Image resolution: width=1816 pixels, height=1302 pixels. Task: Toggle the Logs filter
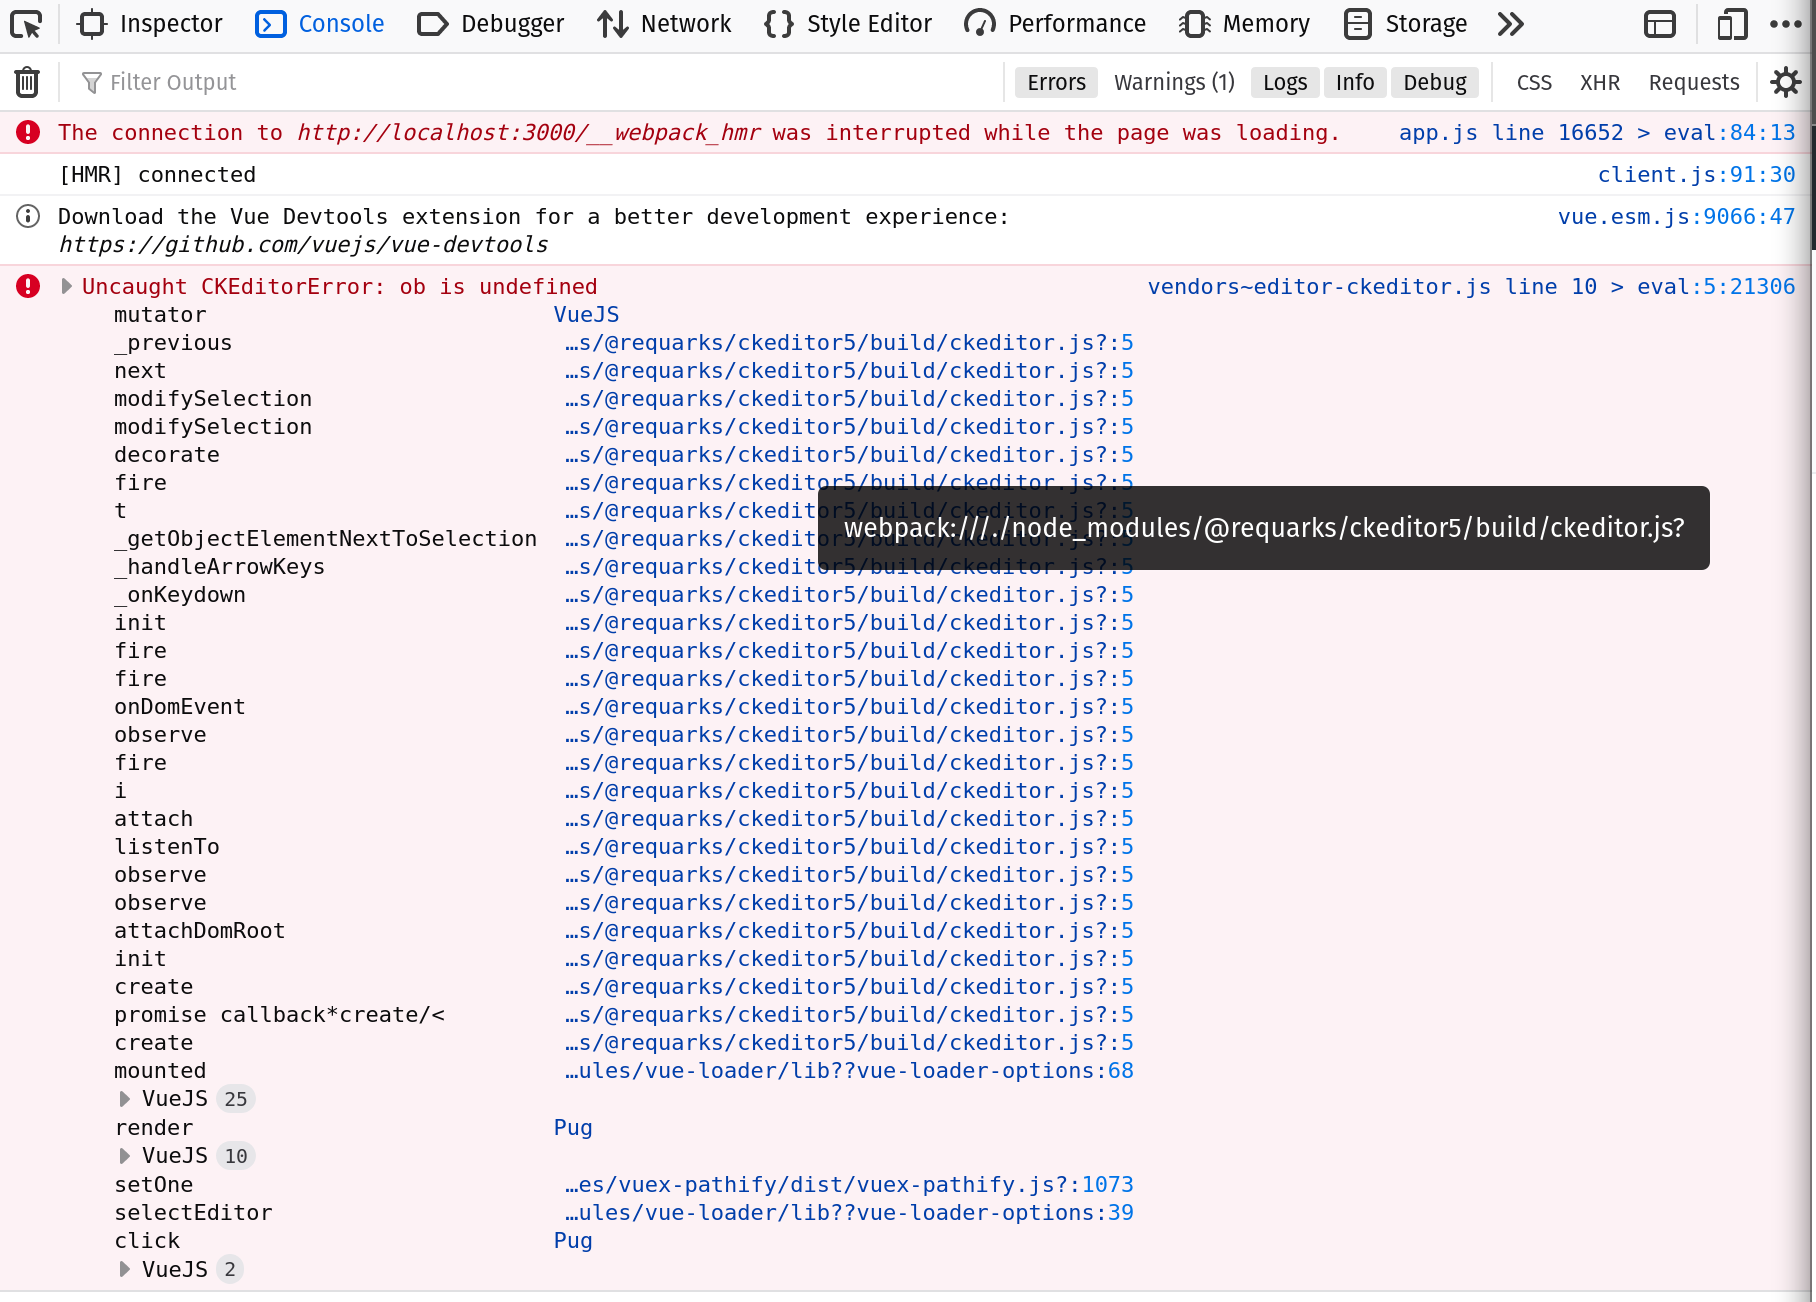coord(1285,82)
